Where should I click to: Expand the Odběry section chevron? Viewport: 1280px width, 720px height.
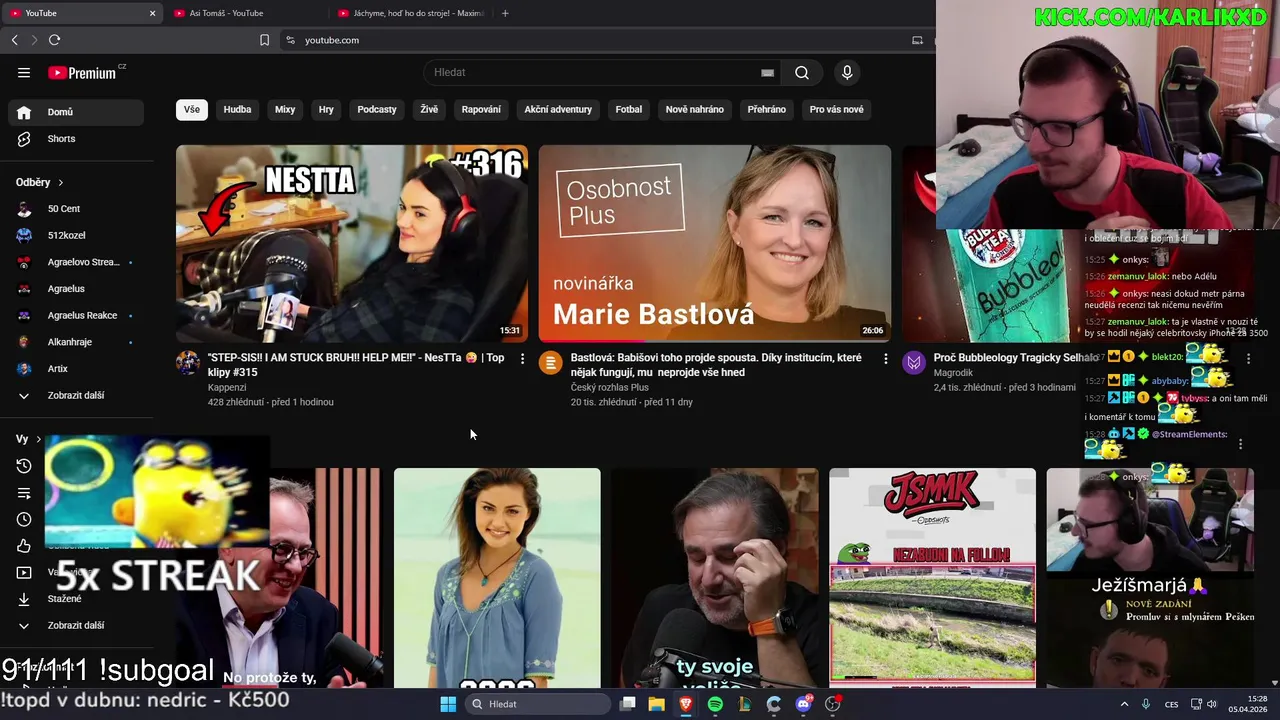pyautogui.click(x=60, y=183)
